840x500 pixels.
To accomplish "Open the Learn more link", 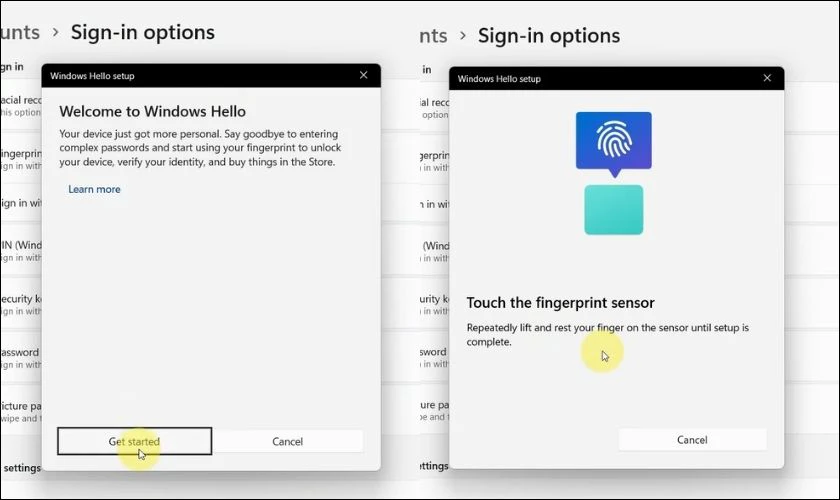I will click(x=94, y=189).
